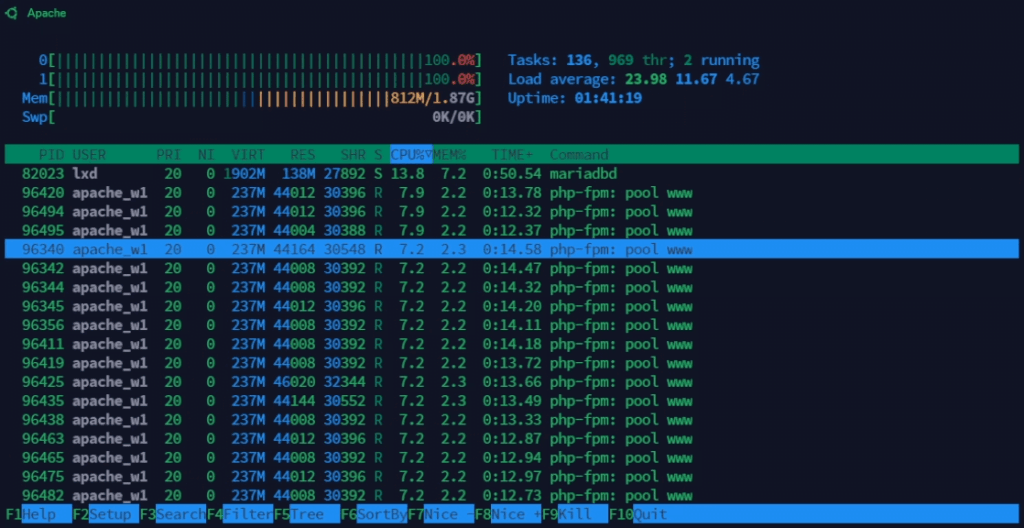1024x528 pixels.
Task: Click the 1902M virtual memory value
Action: [x=244, y=174]
